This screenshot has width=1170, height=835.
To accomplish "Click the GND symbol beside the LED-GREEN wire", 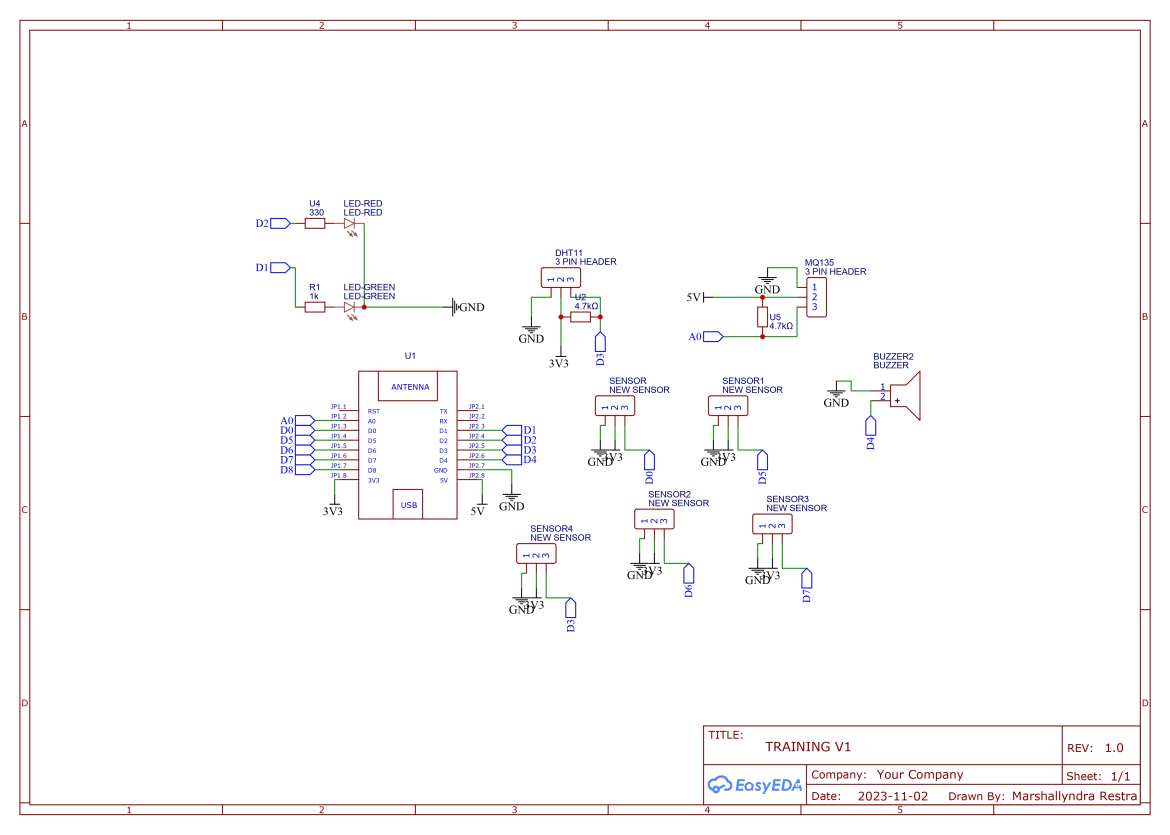I will (468, 307).
